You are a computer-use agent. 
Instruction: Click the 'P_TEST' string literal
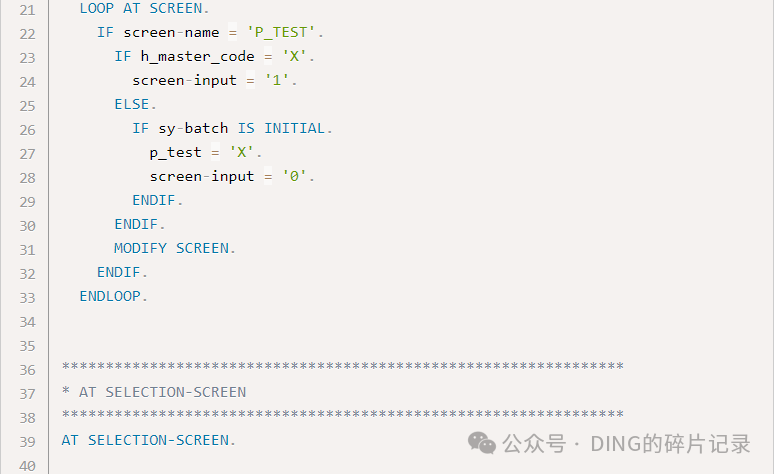(280, 33)
